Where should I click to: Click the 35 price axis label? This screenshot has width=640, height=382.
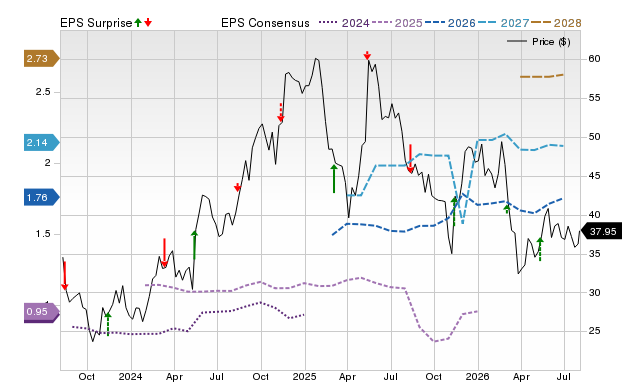[594, 254]
